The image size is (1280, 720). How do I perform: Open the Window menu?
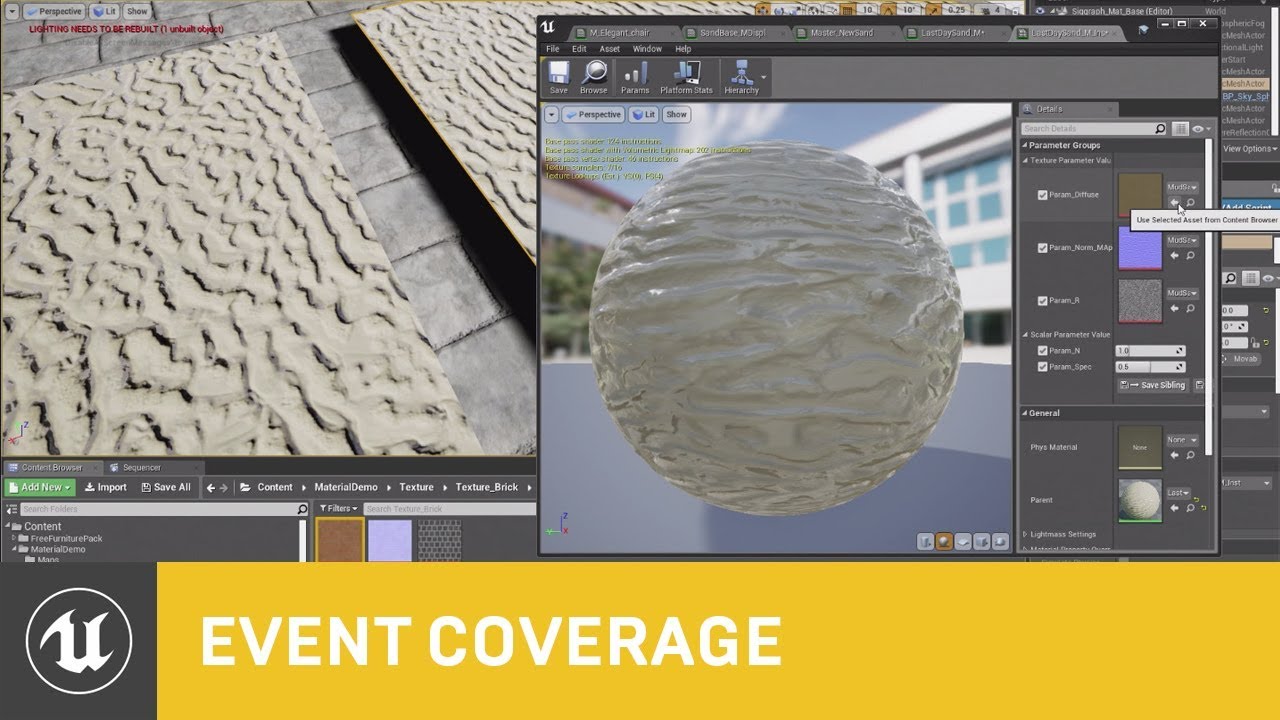[647, 49]
